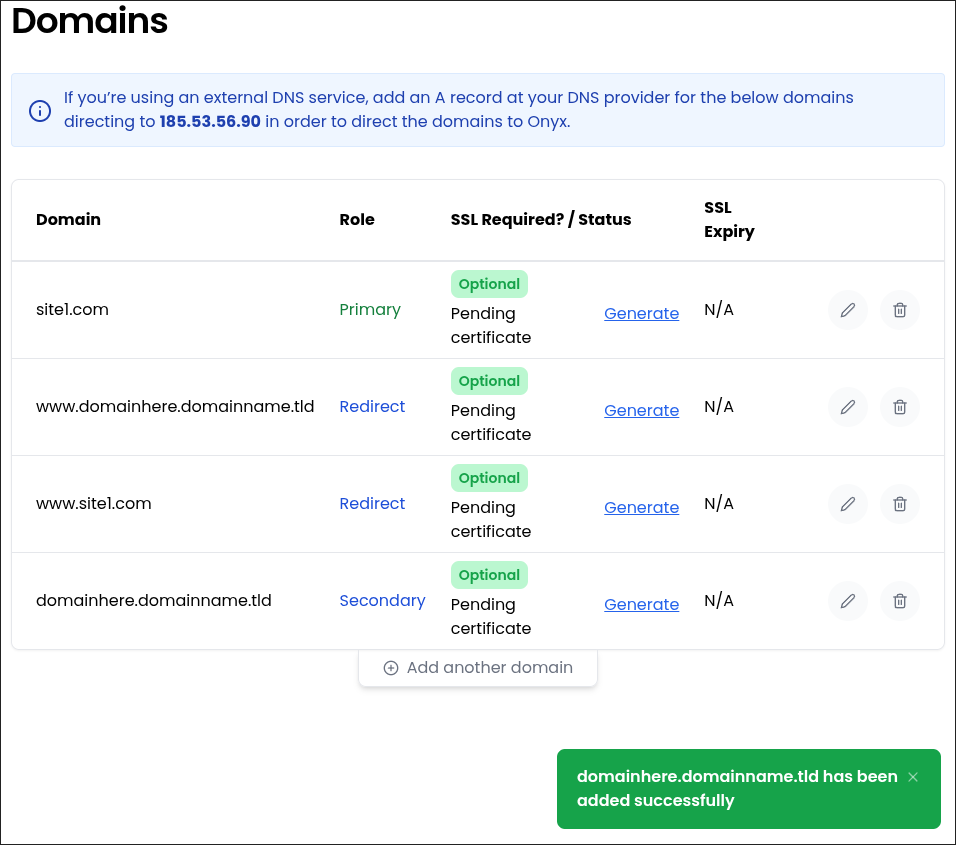956x845 pixels.
Task: Select domainhere.domainname.tld in Secondary row
Action: tap(154, 601)
